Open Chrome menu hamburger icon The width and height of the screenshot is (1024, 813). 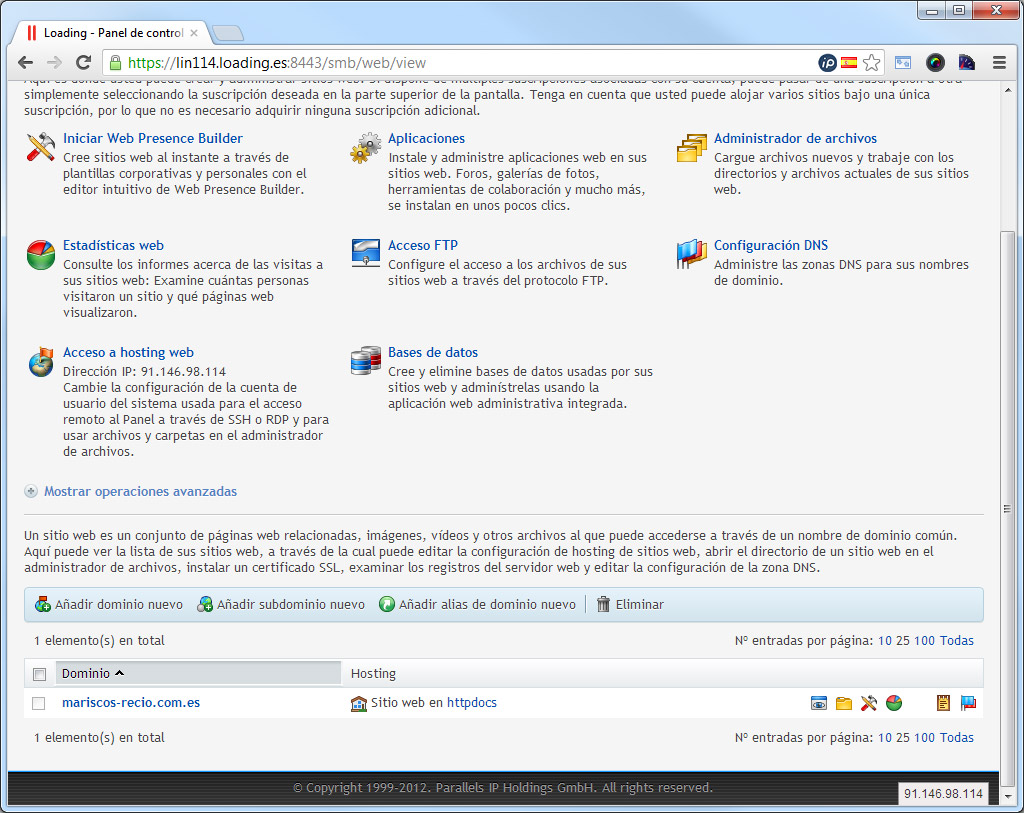[999, 63]
